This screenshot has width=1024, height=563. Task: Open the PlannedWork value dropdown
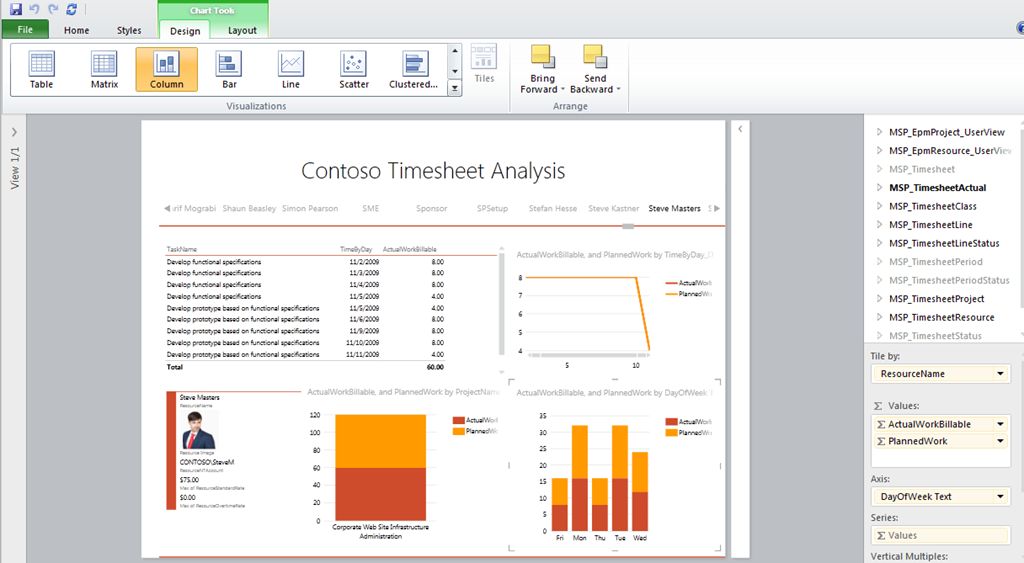tap(1000, 441)
